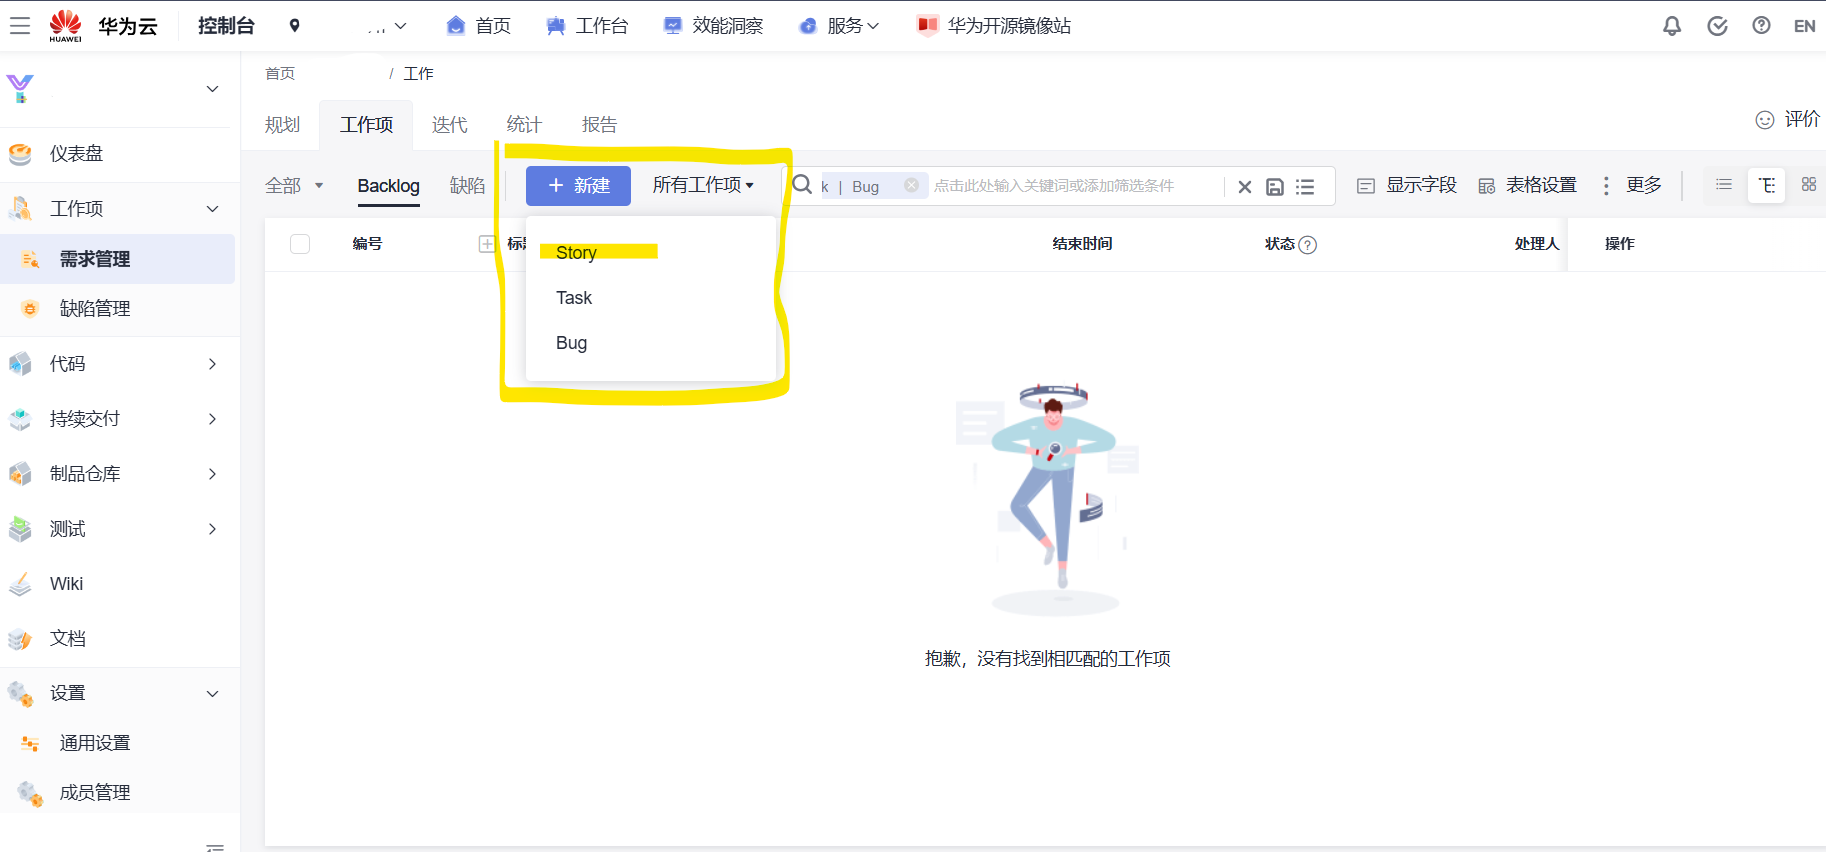Screen dimensions: 1826x852
Task: Open the task check-circle icon in header
Action: (x=1717, y=26)
